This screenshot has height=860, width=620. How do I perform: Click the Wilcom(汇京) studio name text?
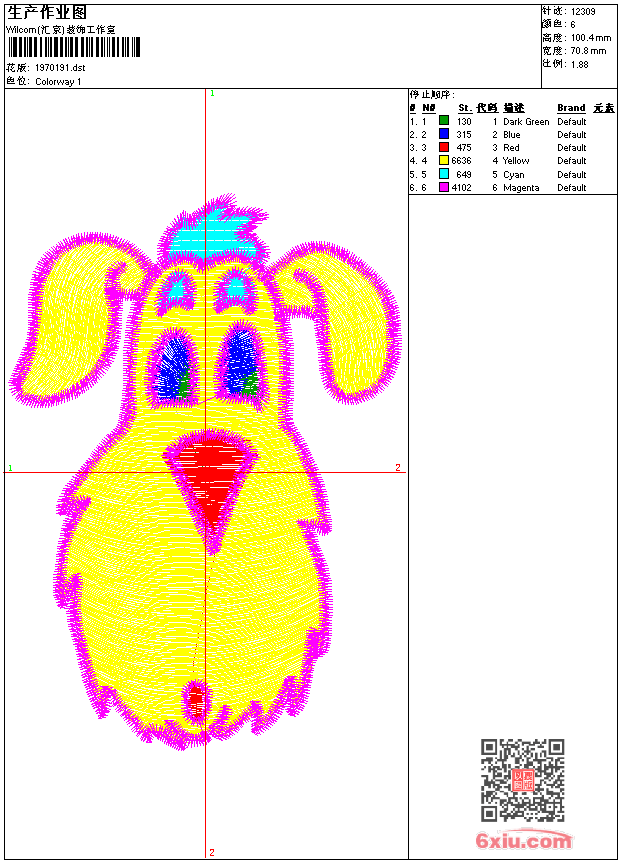(x=60, y=30)
